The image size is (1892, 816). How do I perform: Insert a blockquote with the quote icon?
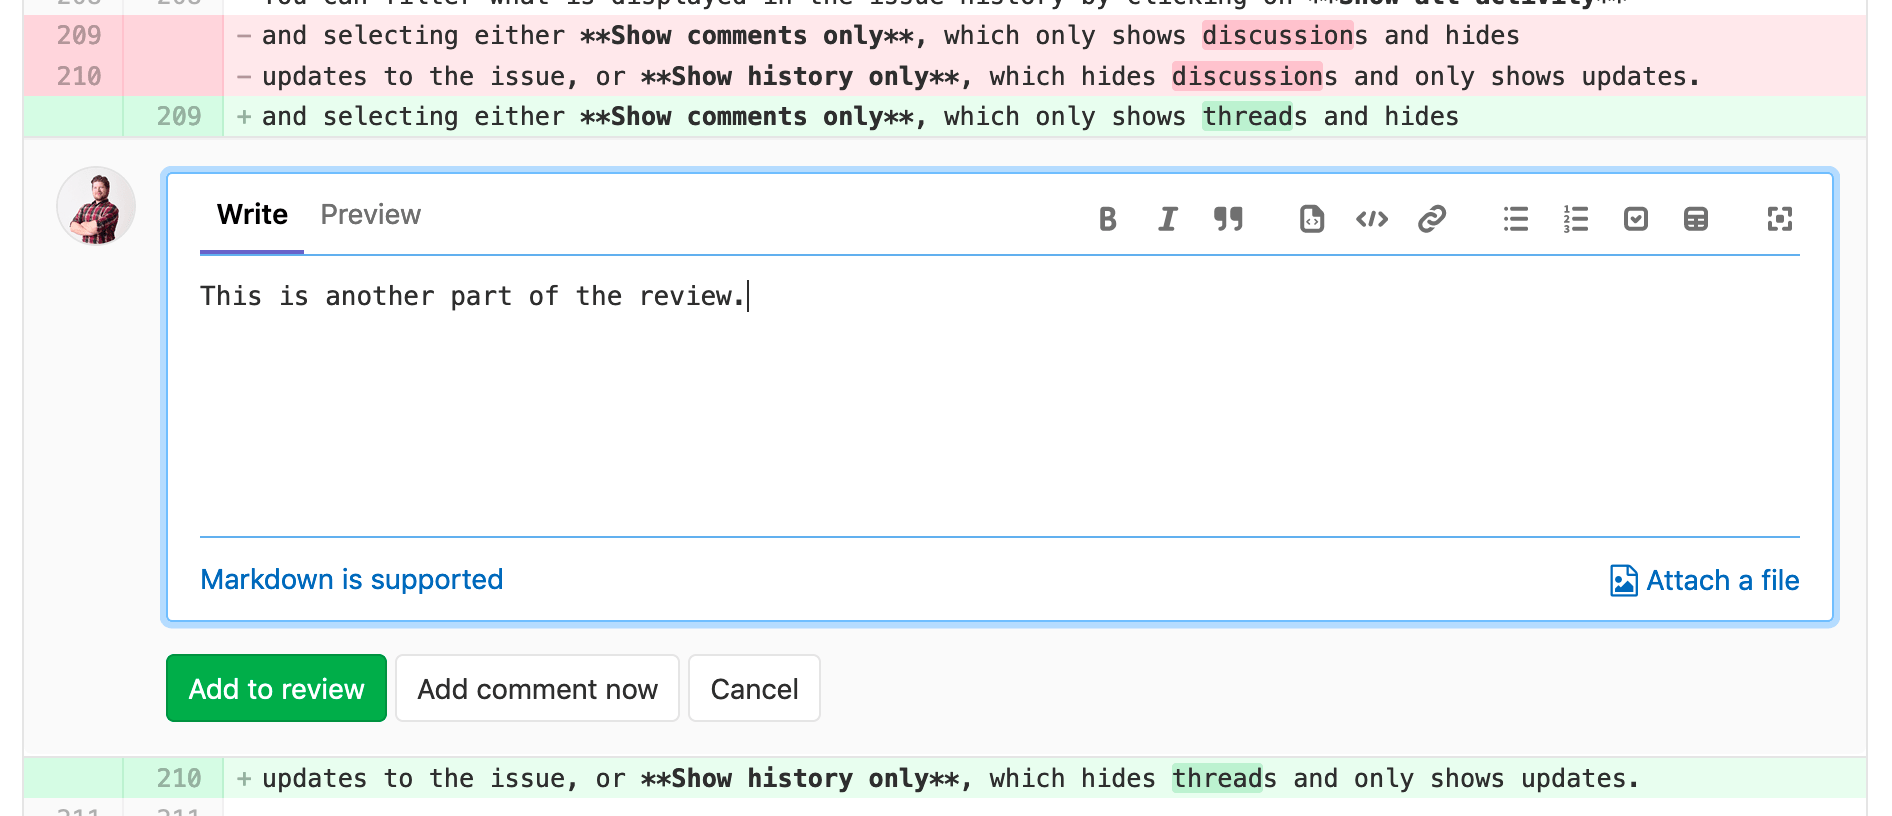click(1228, 219)
